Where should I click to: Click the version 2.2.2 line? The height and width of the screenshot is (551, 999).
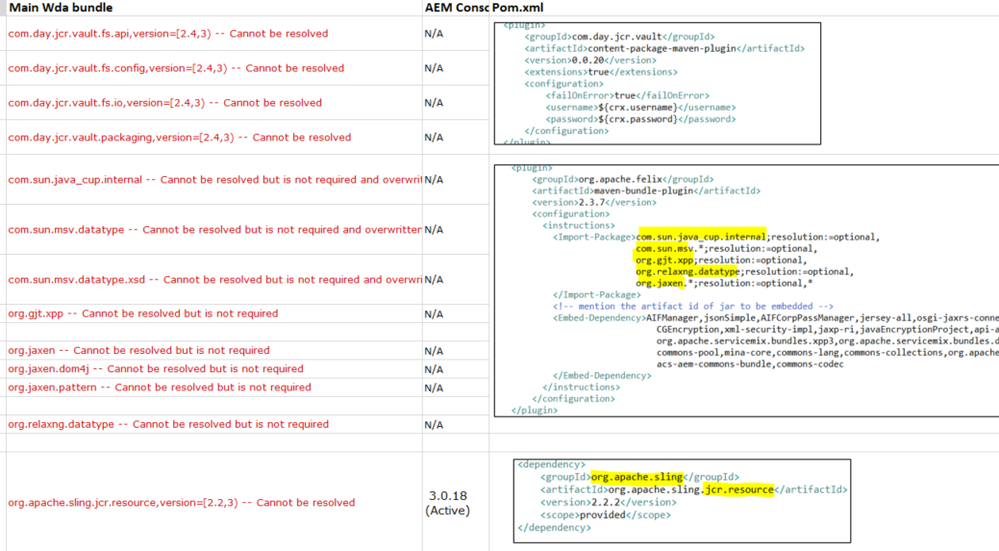click(x=608, y=503)
